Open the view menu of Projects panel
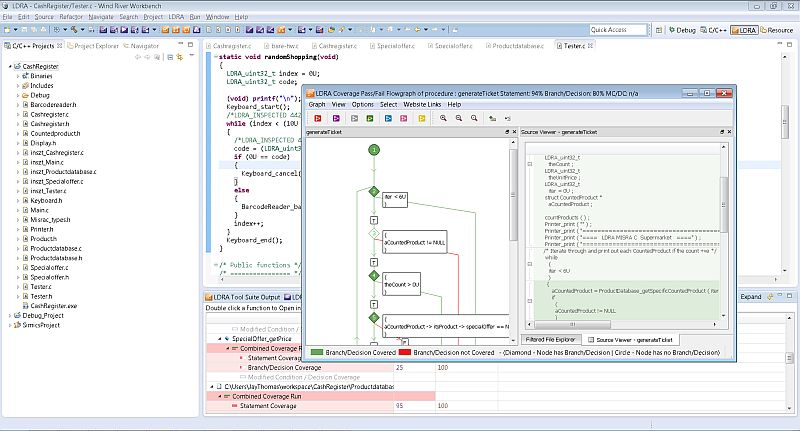 click(191, 56)
